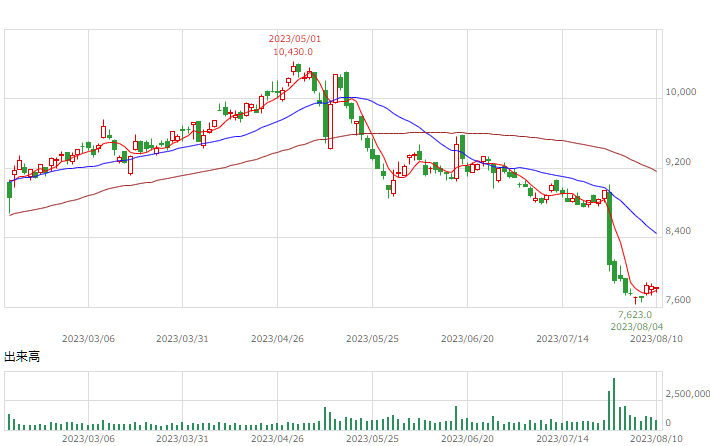Click the 8,400 price axis label

678,231
